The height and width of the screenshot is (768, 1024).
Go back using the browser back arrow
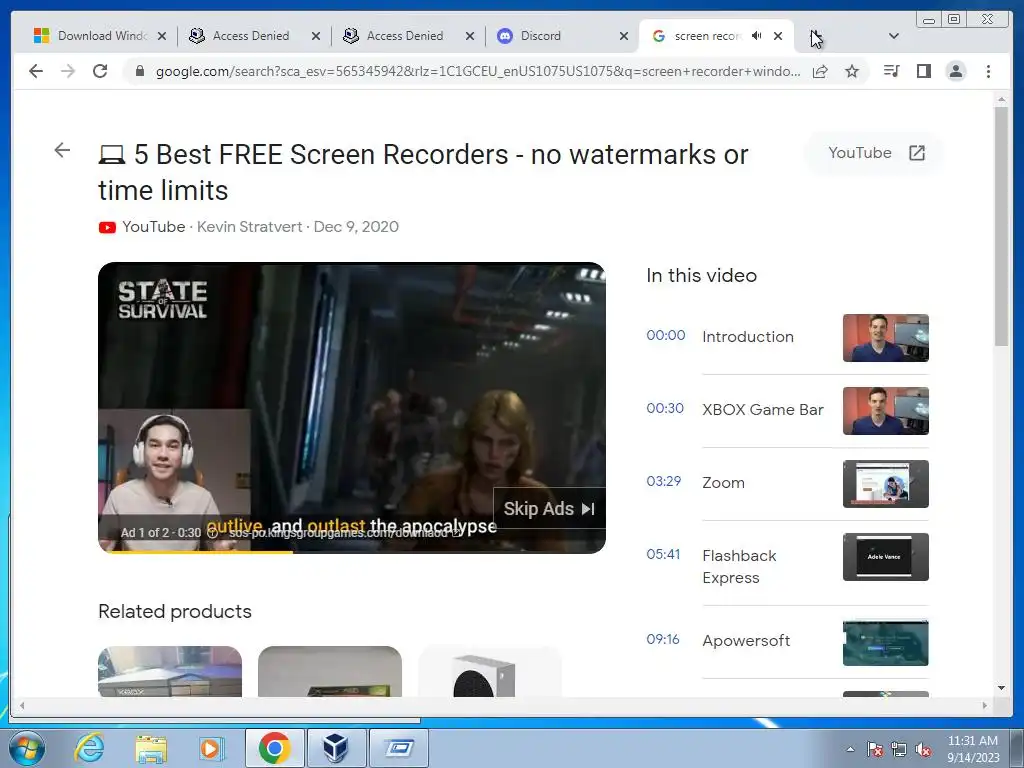36,71
